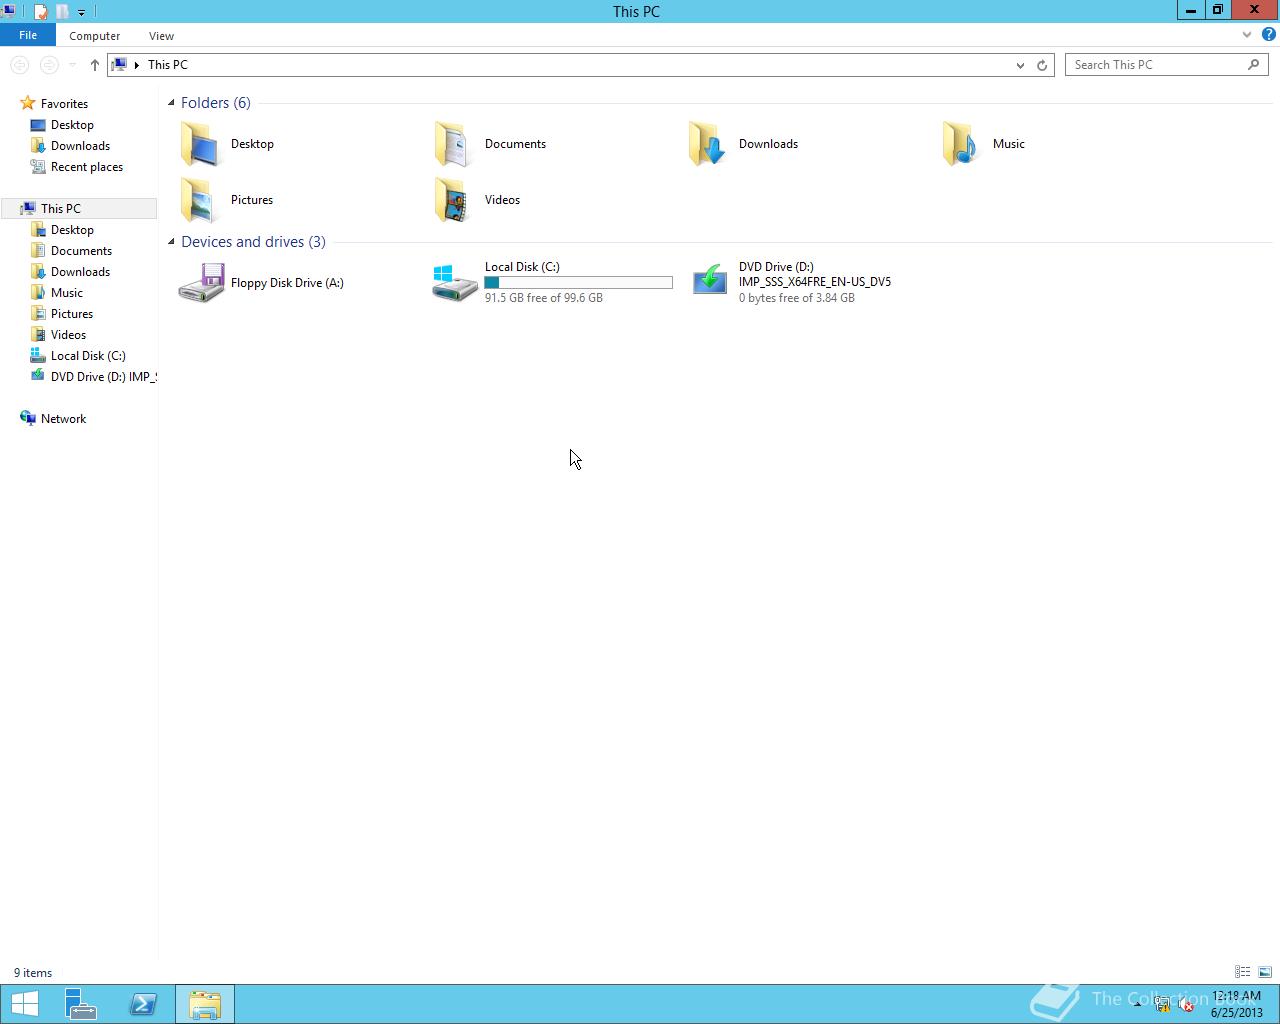Select Music in the navigation pane

(x=67, y=293)
